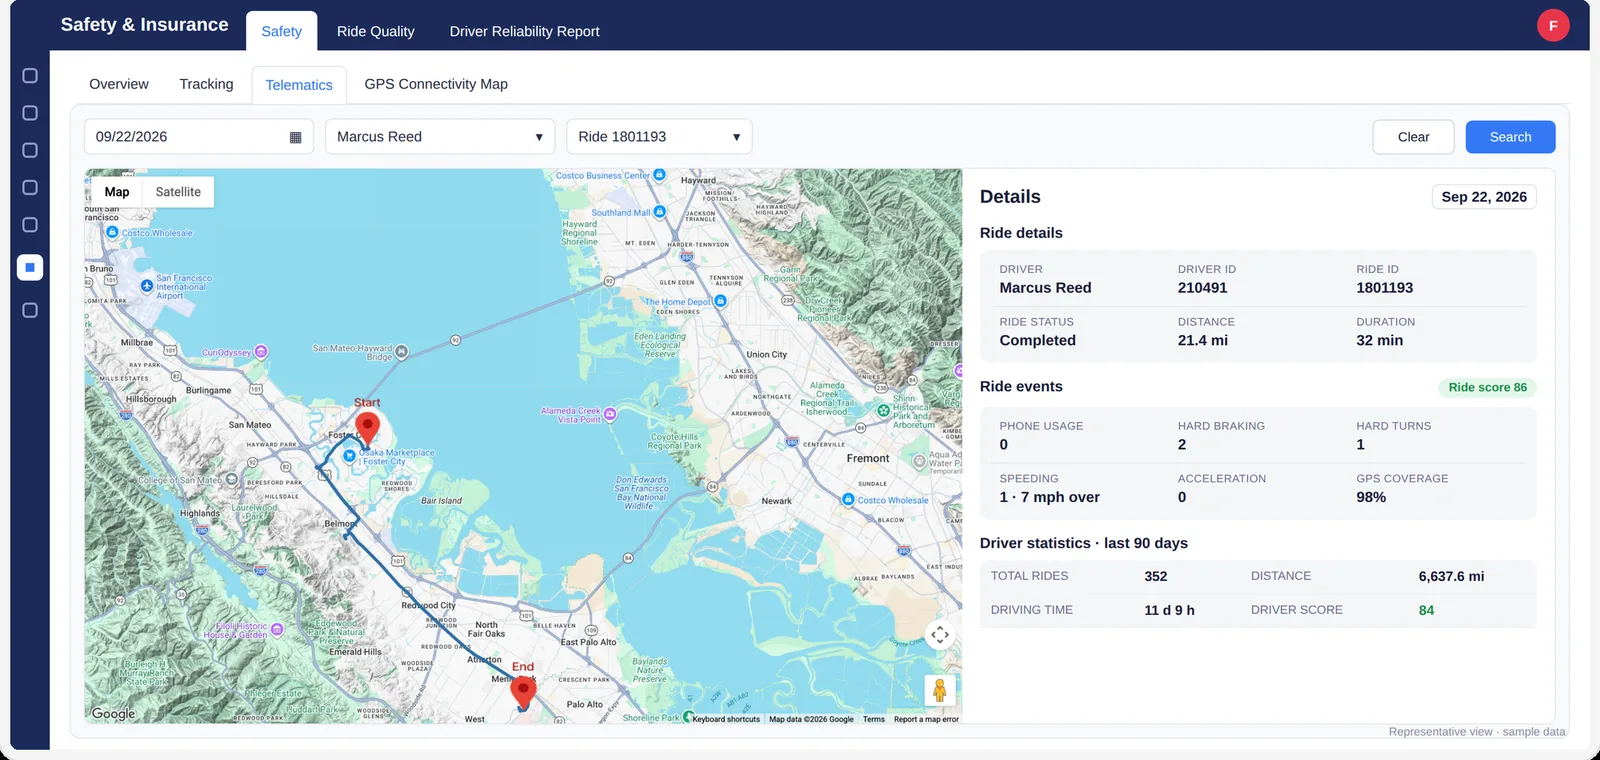Go to the Tracking sub-tab

click(206, 84)
